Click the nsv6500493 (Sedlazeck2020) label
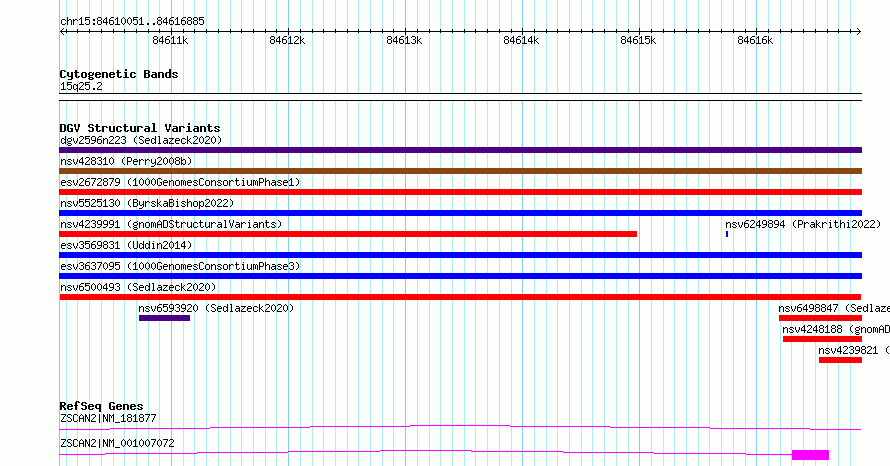890x466 pixels. coord(138,287)
